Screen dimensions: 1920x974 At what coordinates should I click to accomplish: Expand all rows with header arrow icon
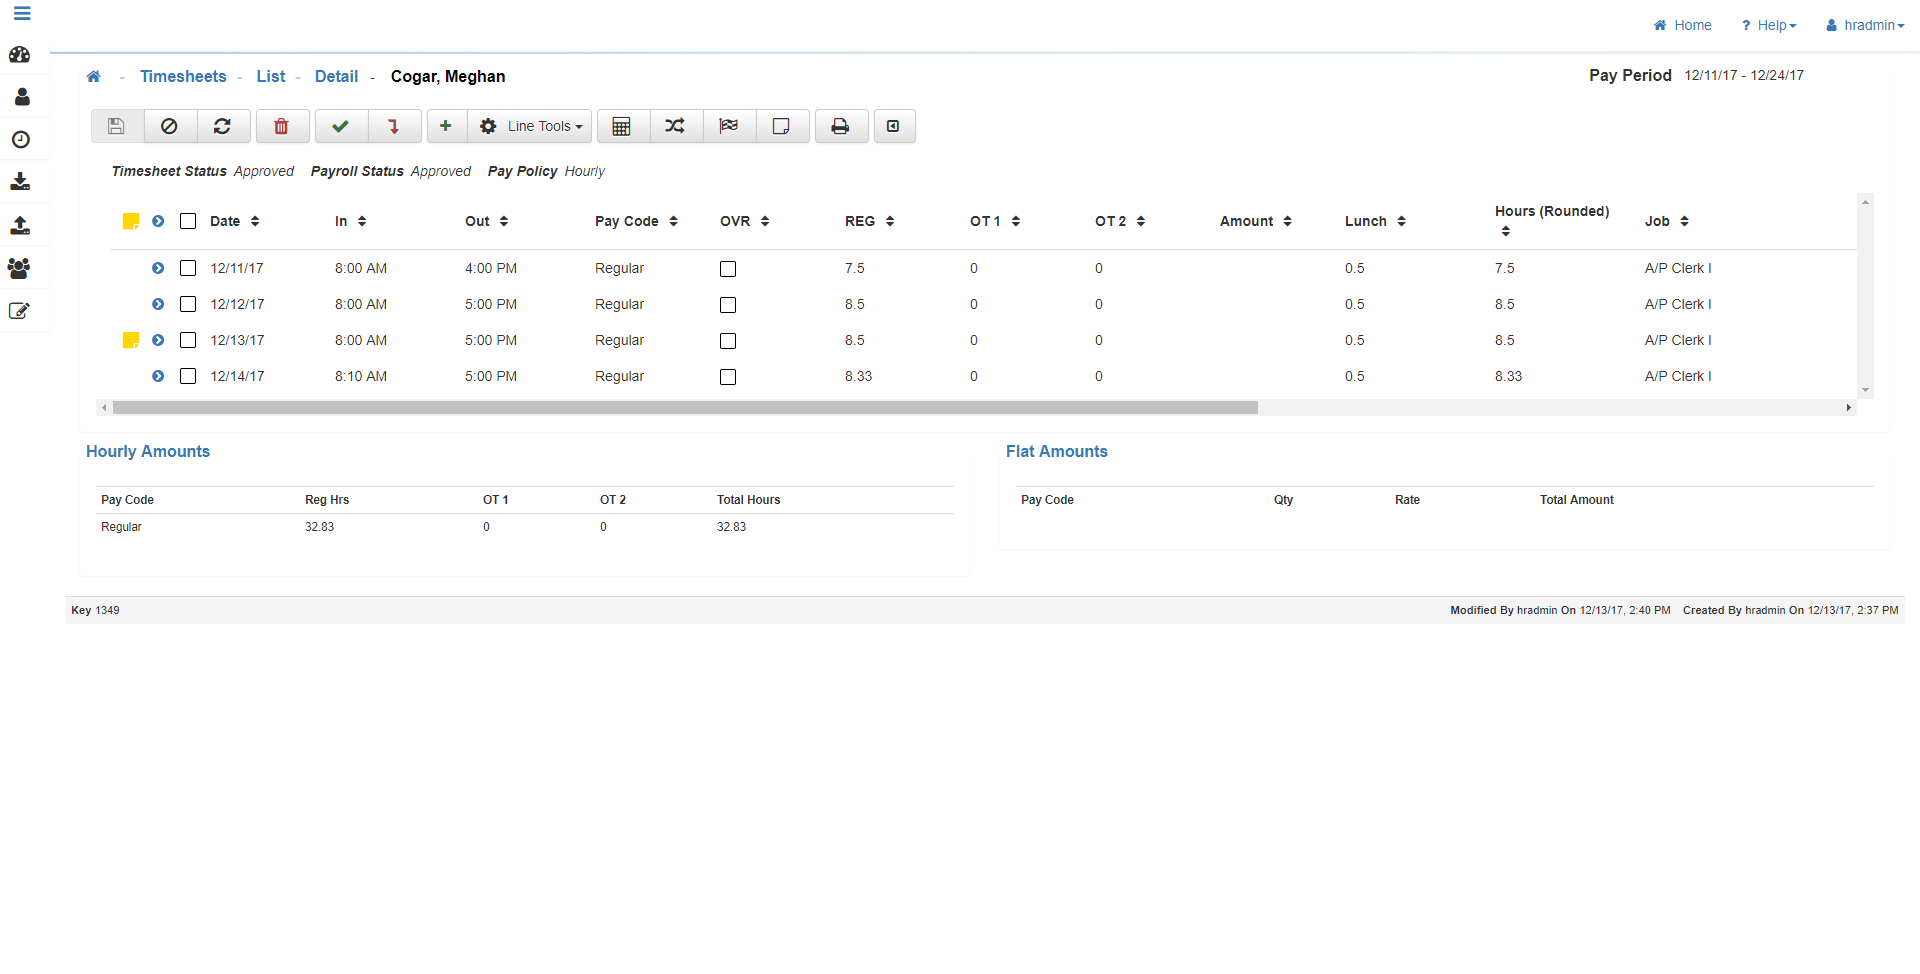click(x=158, y=221)
